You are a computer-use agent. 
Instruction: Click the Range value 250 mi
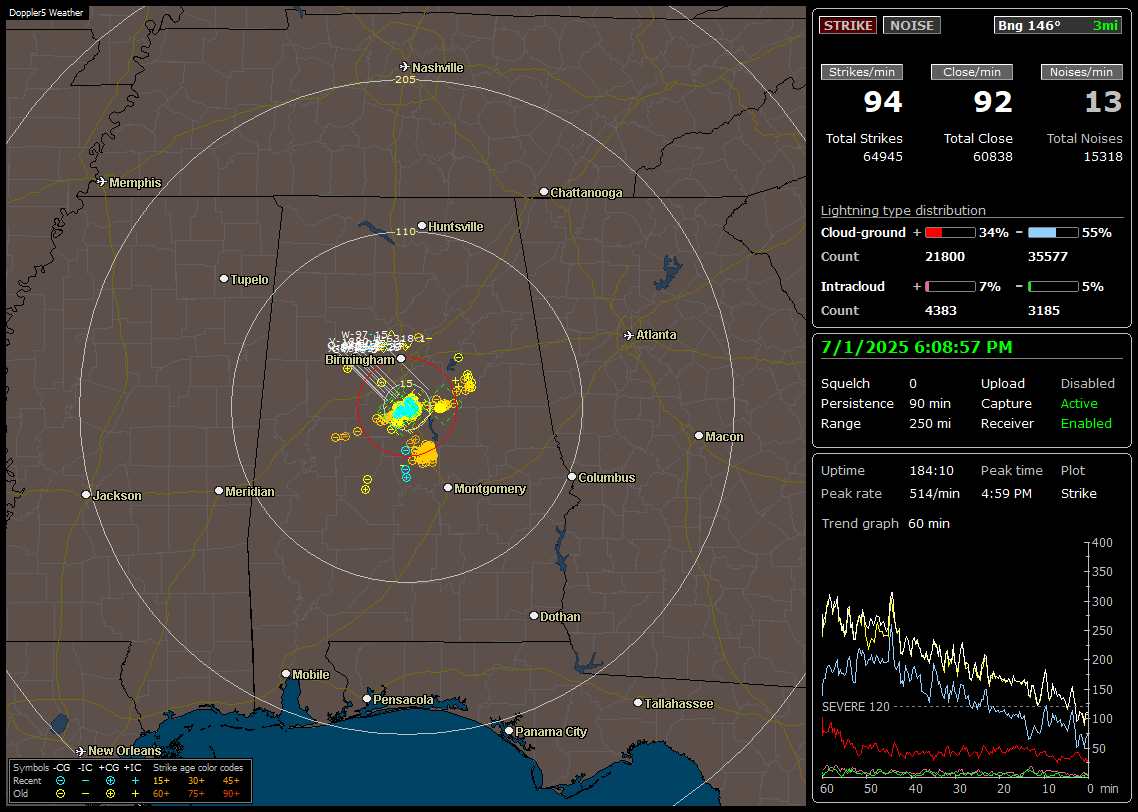[x=930, y=423]
